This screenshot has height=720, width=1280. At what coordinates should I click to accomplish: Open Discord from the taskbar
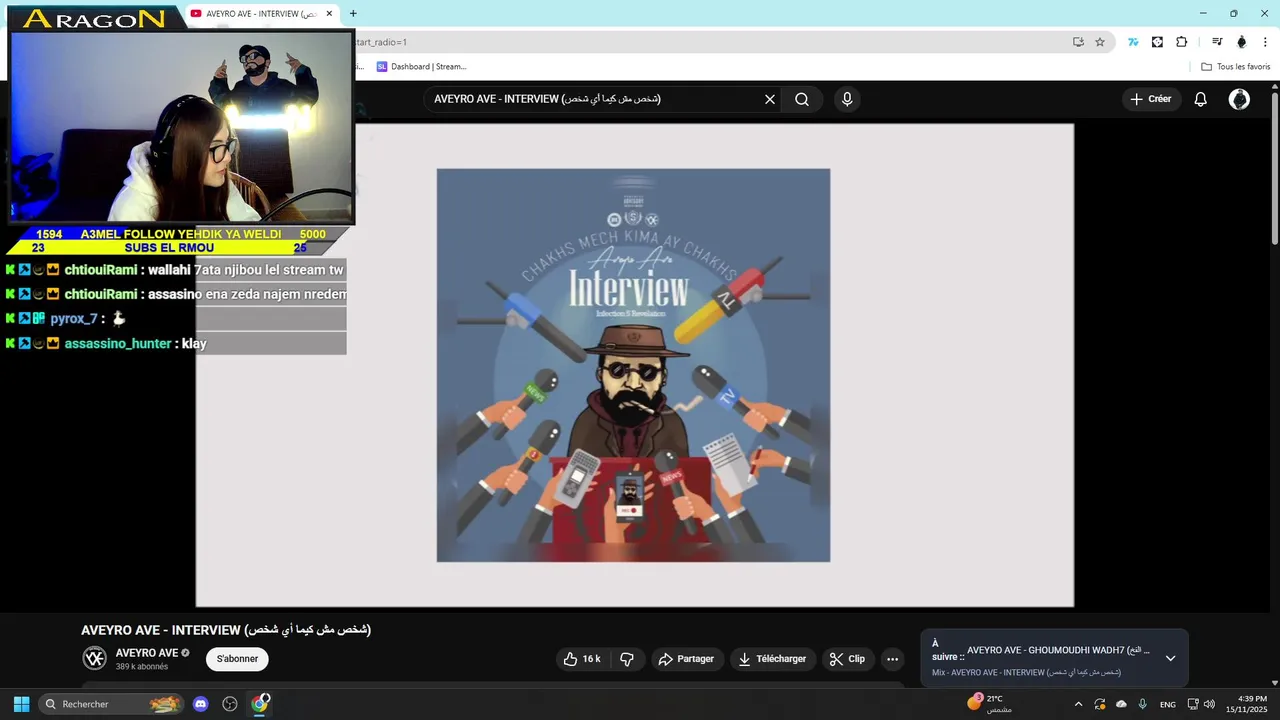(x=201, y=704)
